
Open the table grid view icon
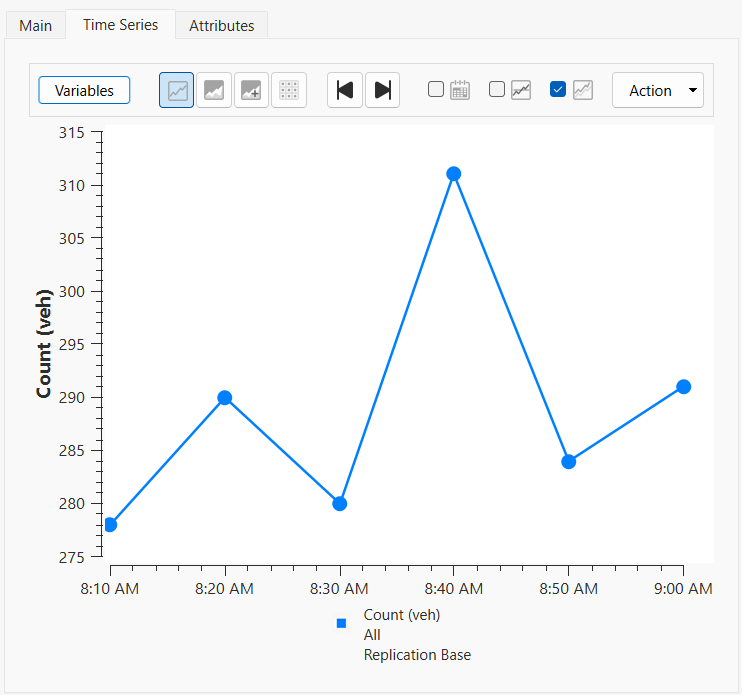tap(289, 90)
